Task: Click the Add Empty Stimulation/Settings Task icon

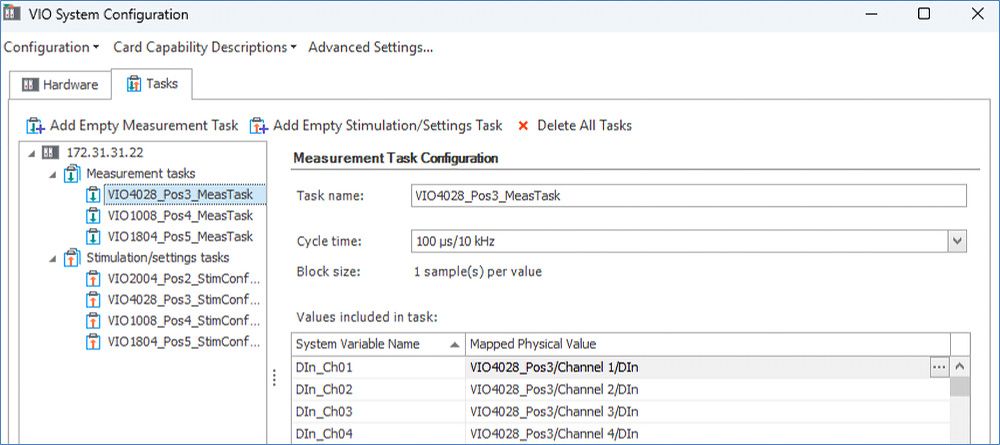Action: 258,126
